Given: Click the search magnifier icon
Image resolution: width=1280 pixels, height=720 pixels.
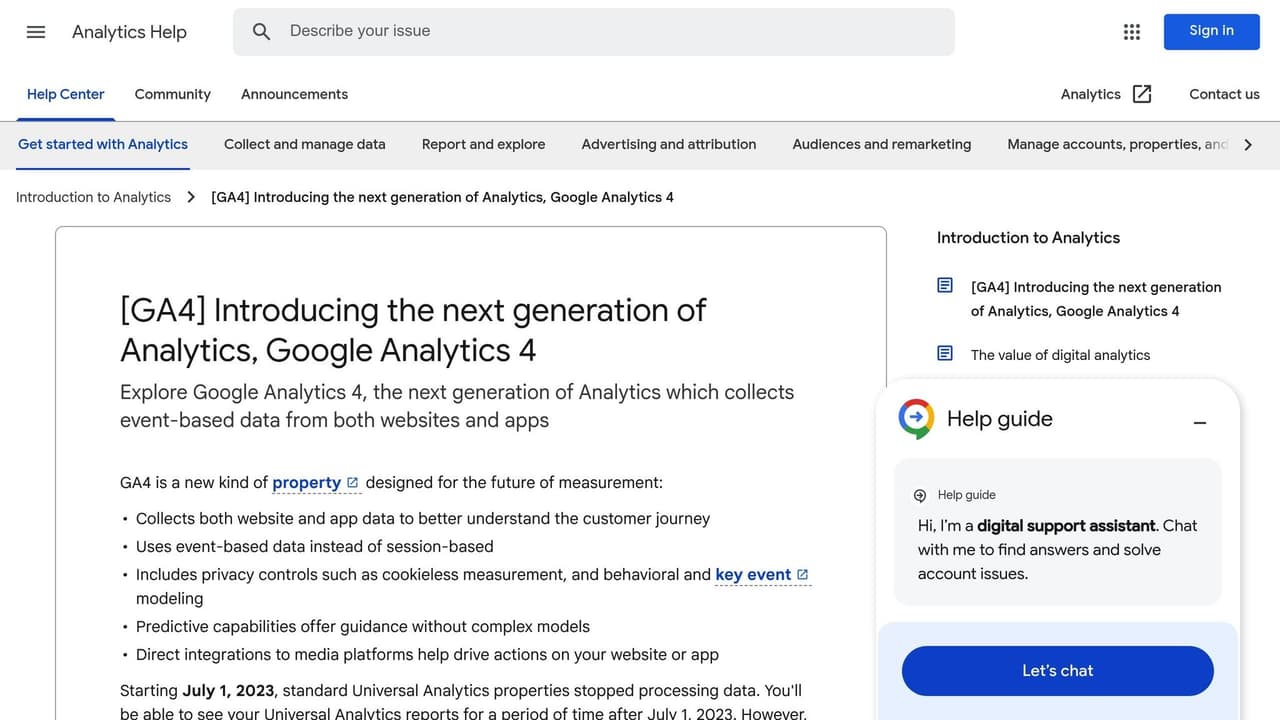Looking at the screenshot, I should 261,32.
